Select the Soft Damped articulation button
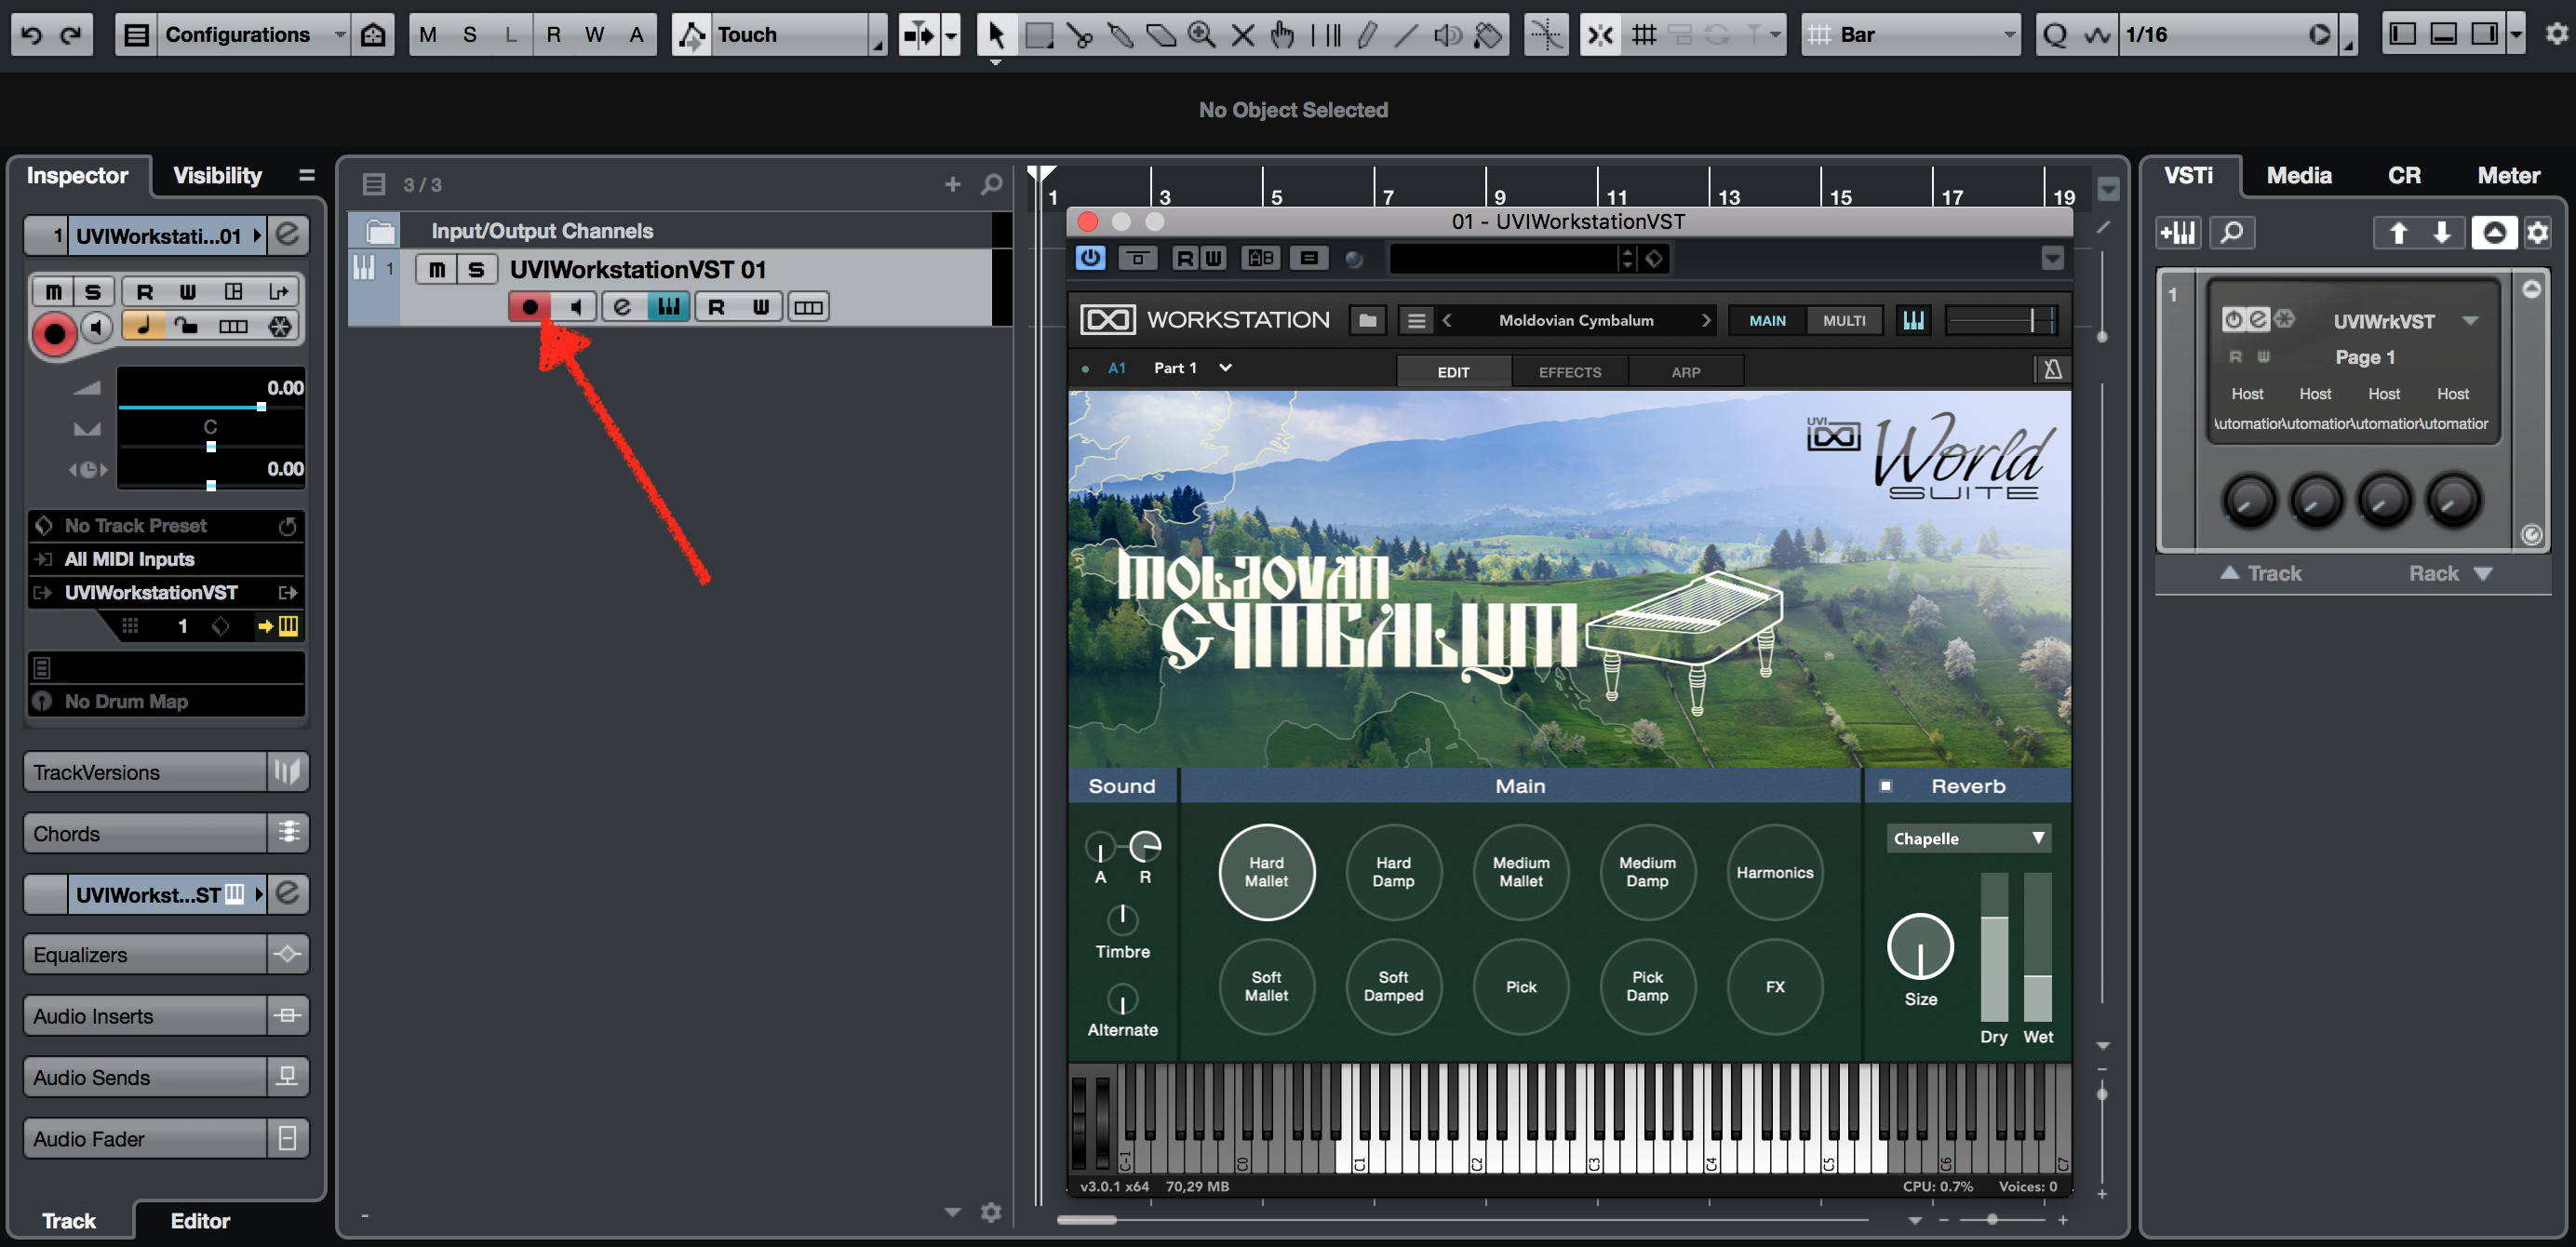 (1393, 986)
